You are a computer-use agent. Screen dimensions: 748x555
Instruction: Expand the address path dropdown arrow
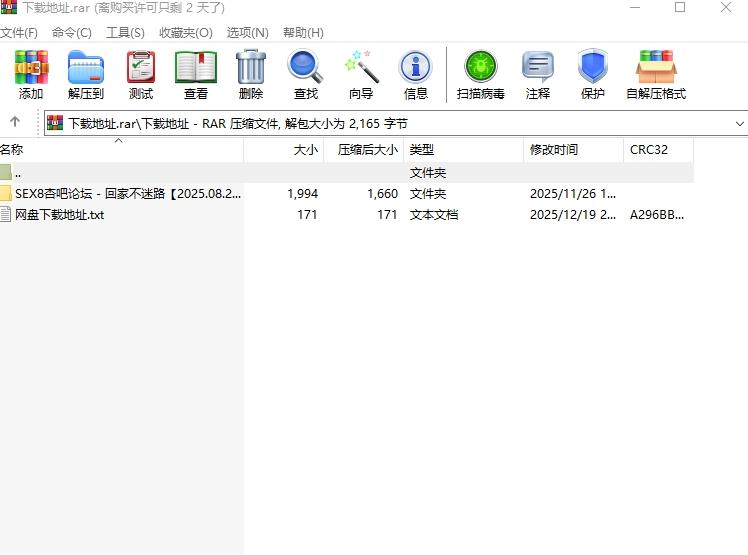(740, 123)
